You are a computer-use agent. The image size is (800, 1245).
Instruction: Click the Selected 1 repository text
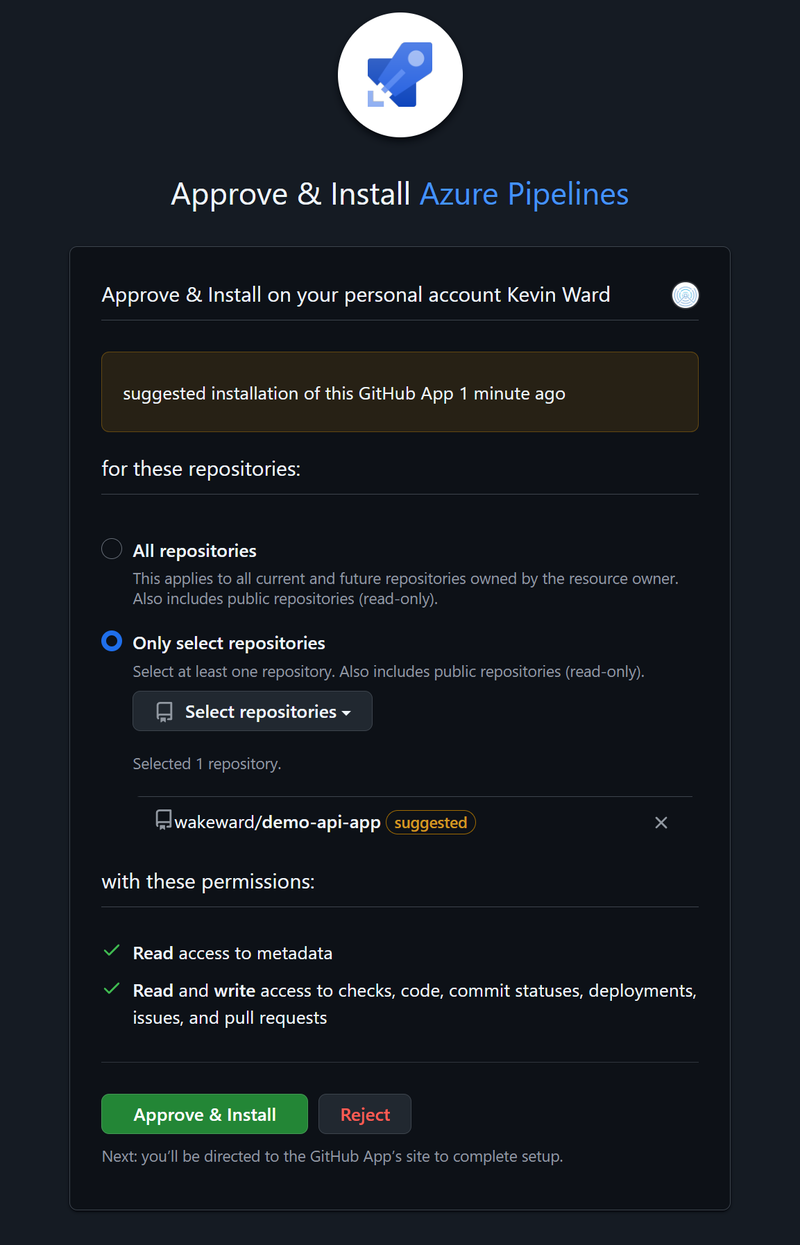pyautogui.click(x=207, y=763)
